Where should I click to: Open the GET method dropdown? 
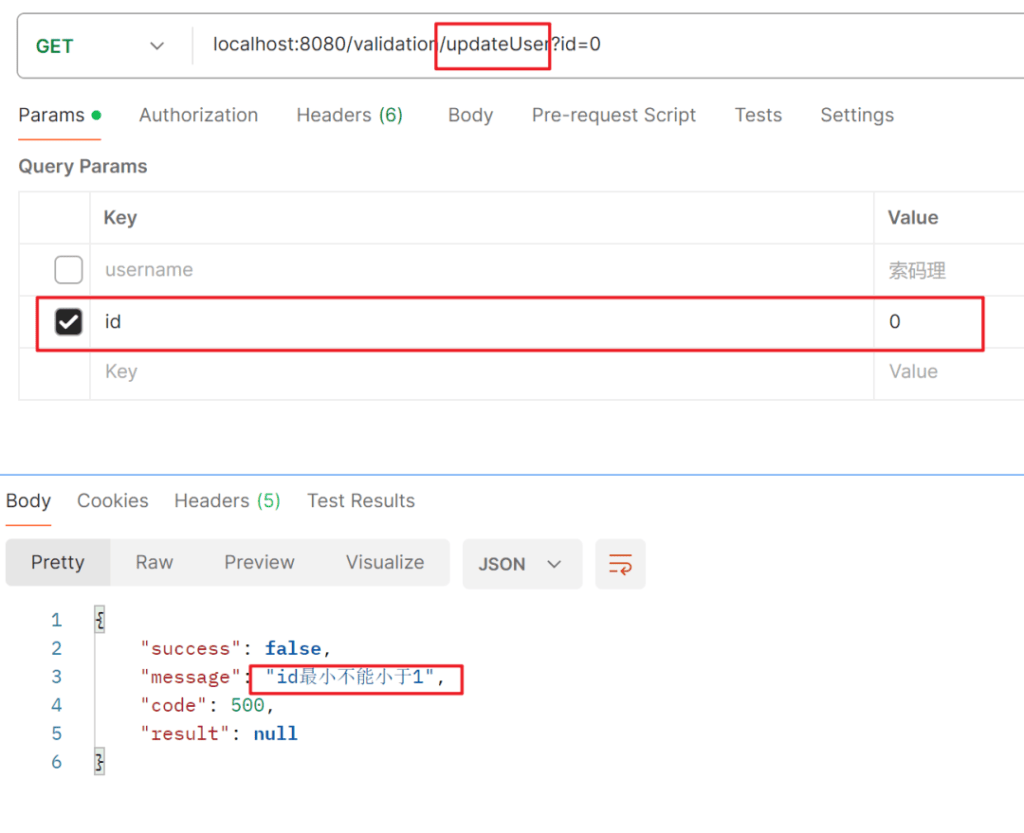100,46
